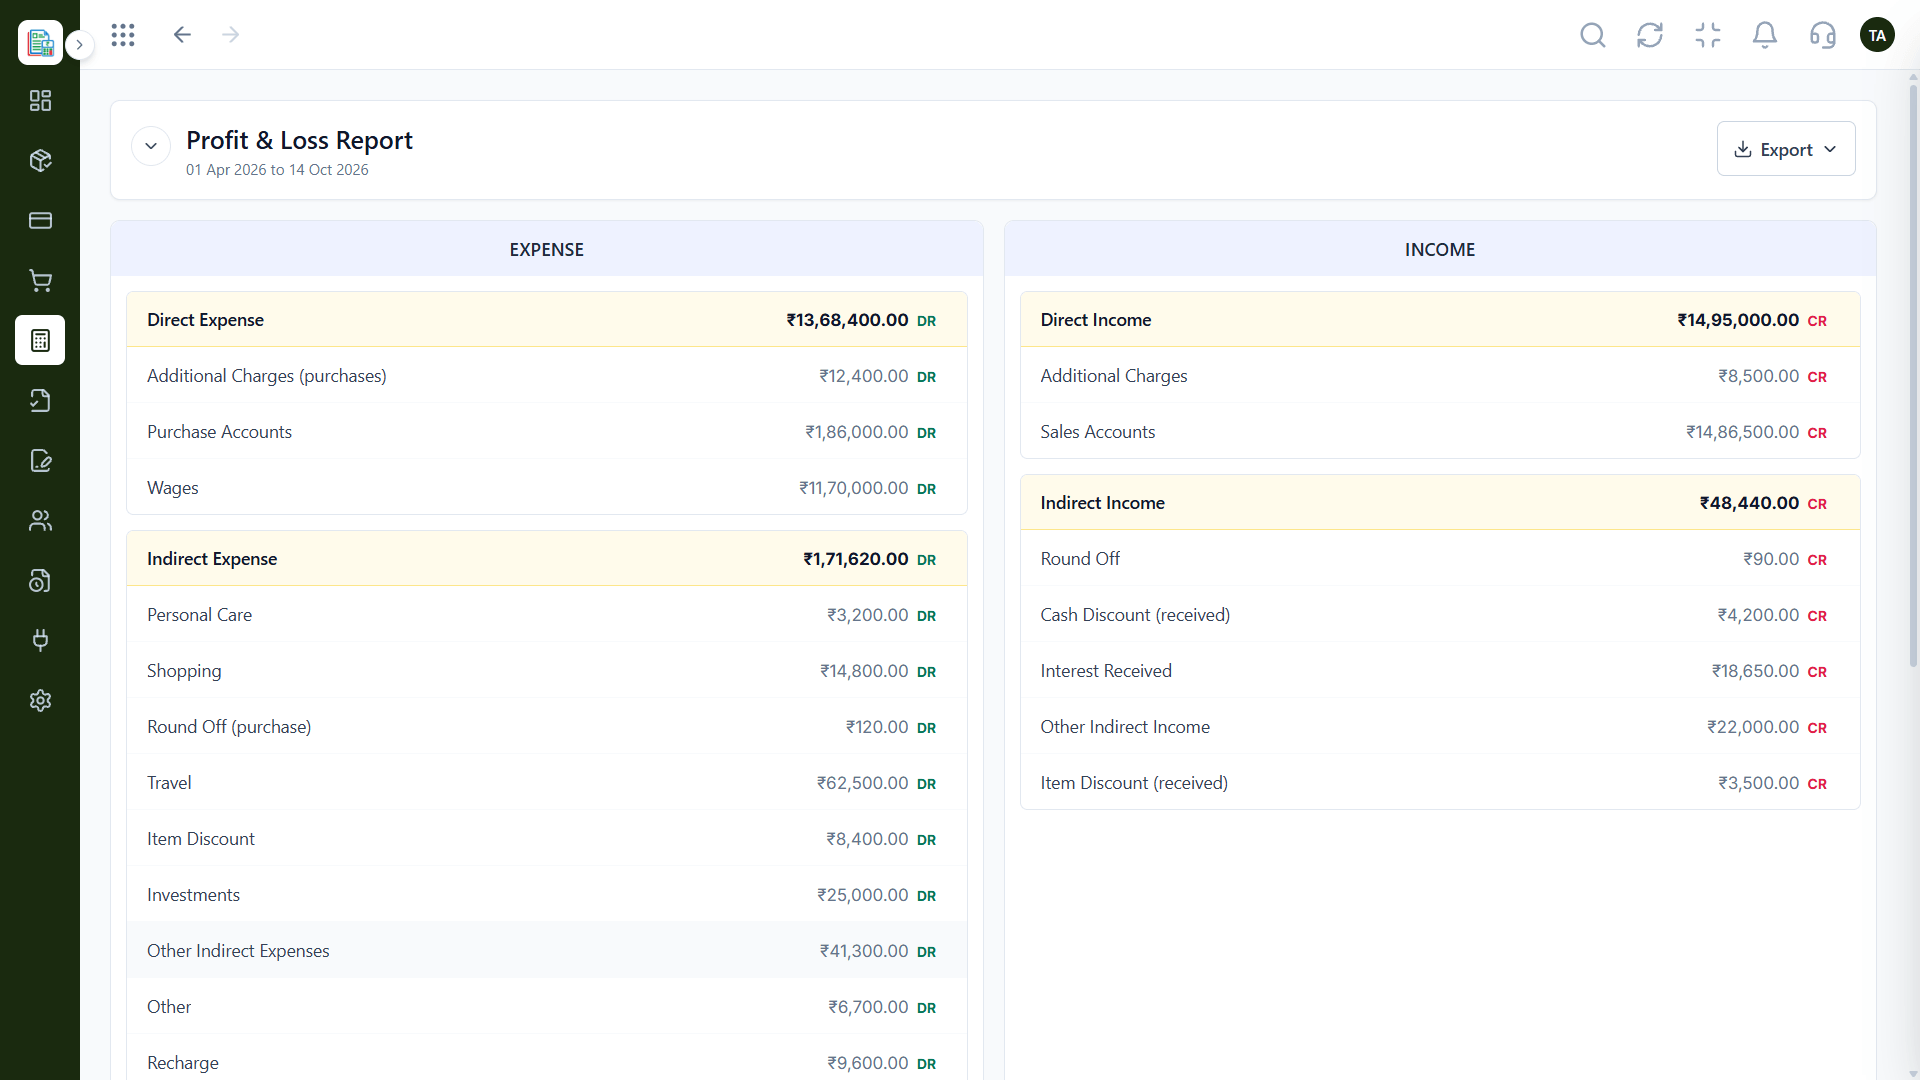Screen dimensions: 1920x1080
Task: Open the plug integrations icon in sidebar
Action: 40,640
